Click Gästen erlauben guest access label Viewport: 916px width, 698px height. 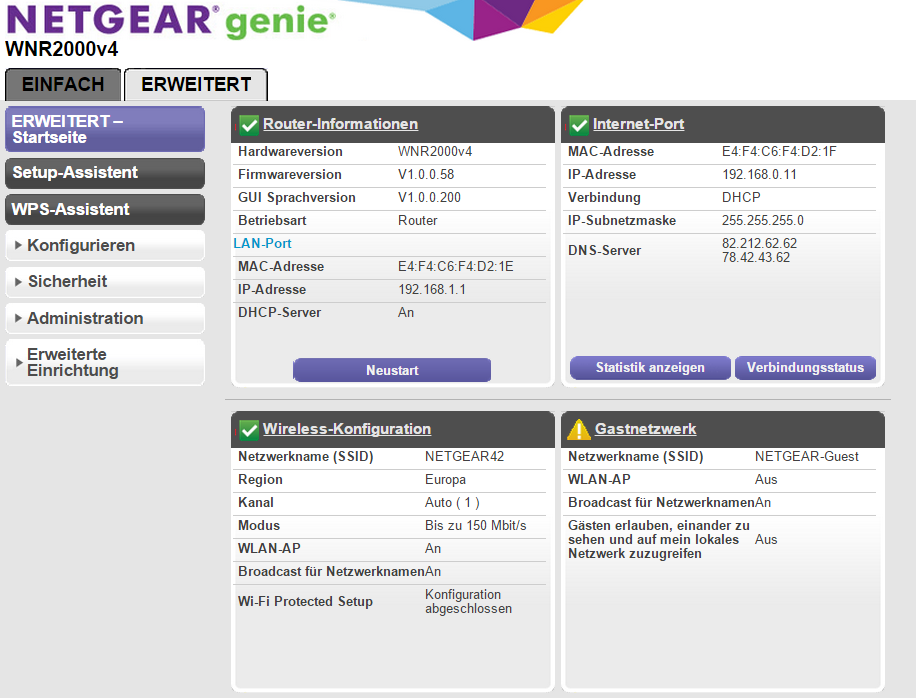(658, 540)
